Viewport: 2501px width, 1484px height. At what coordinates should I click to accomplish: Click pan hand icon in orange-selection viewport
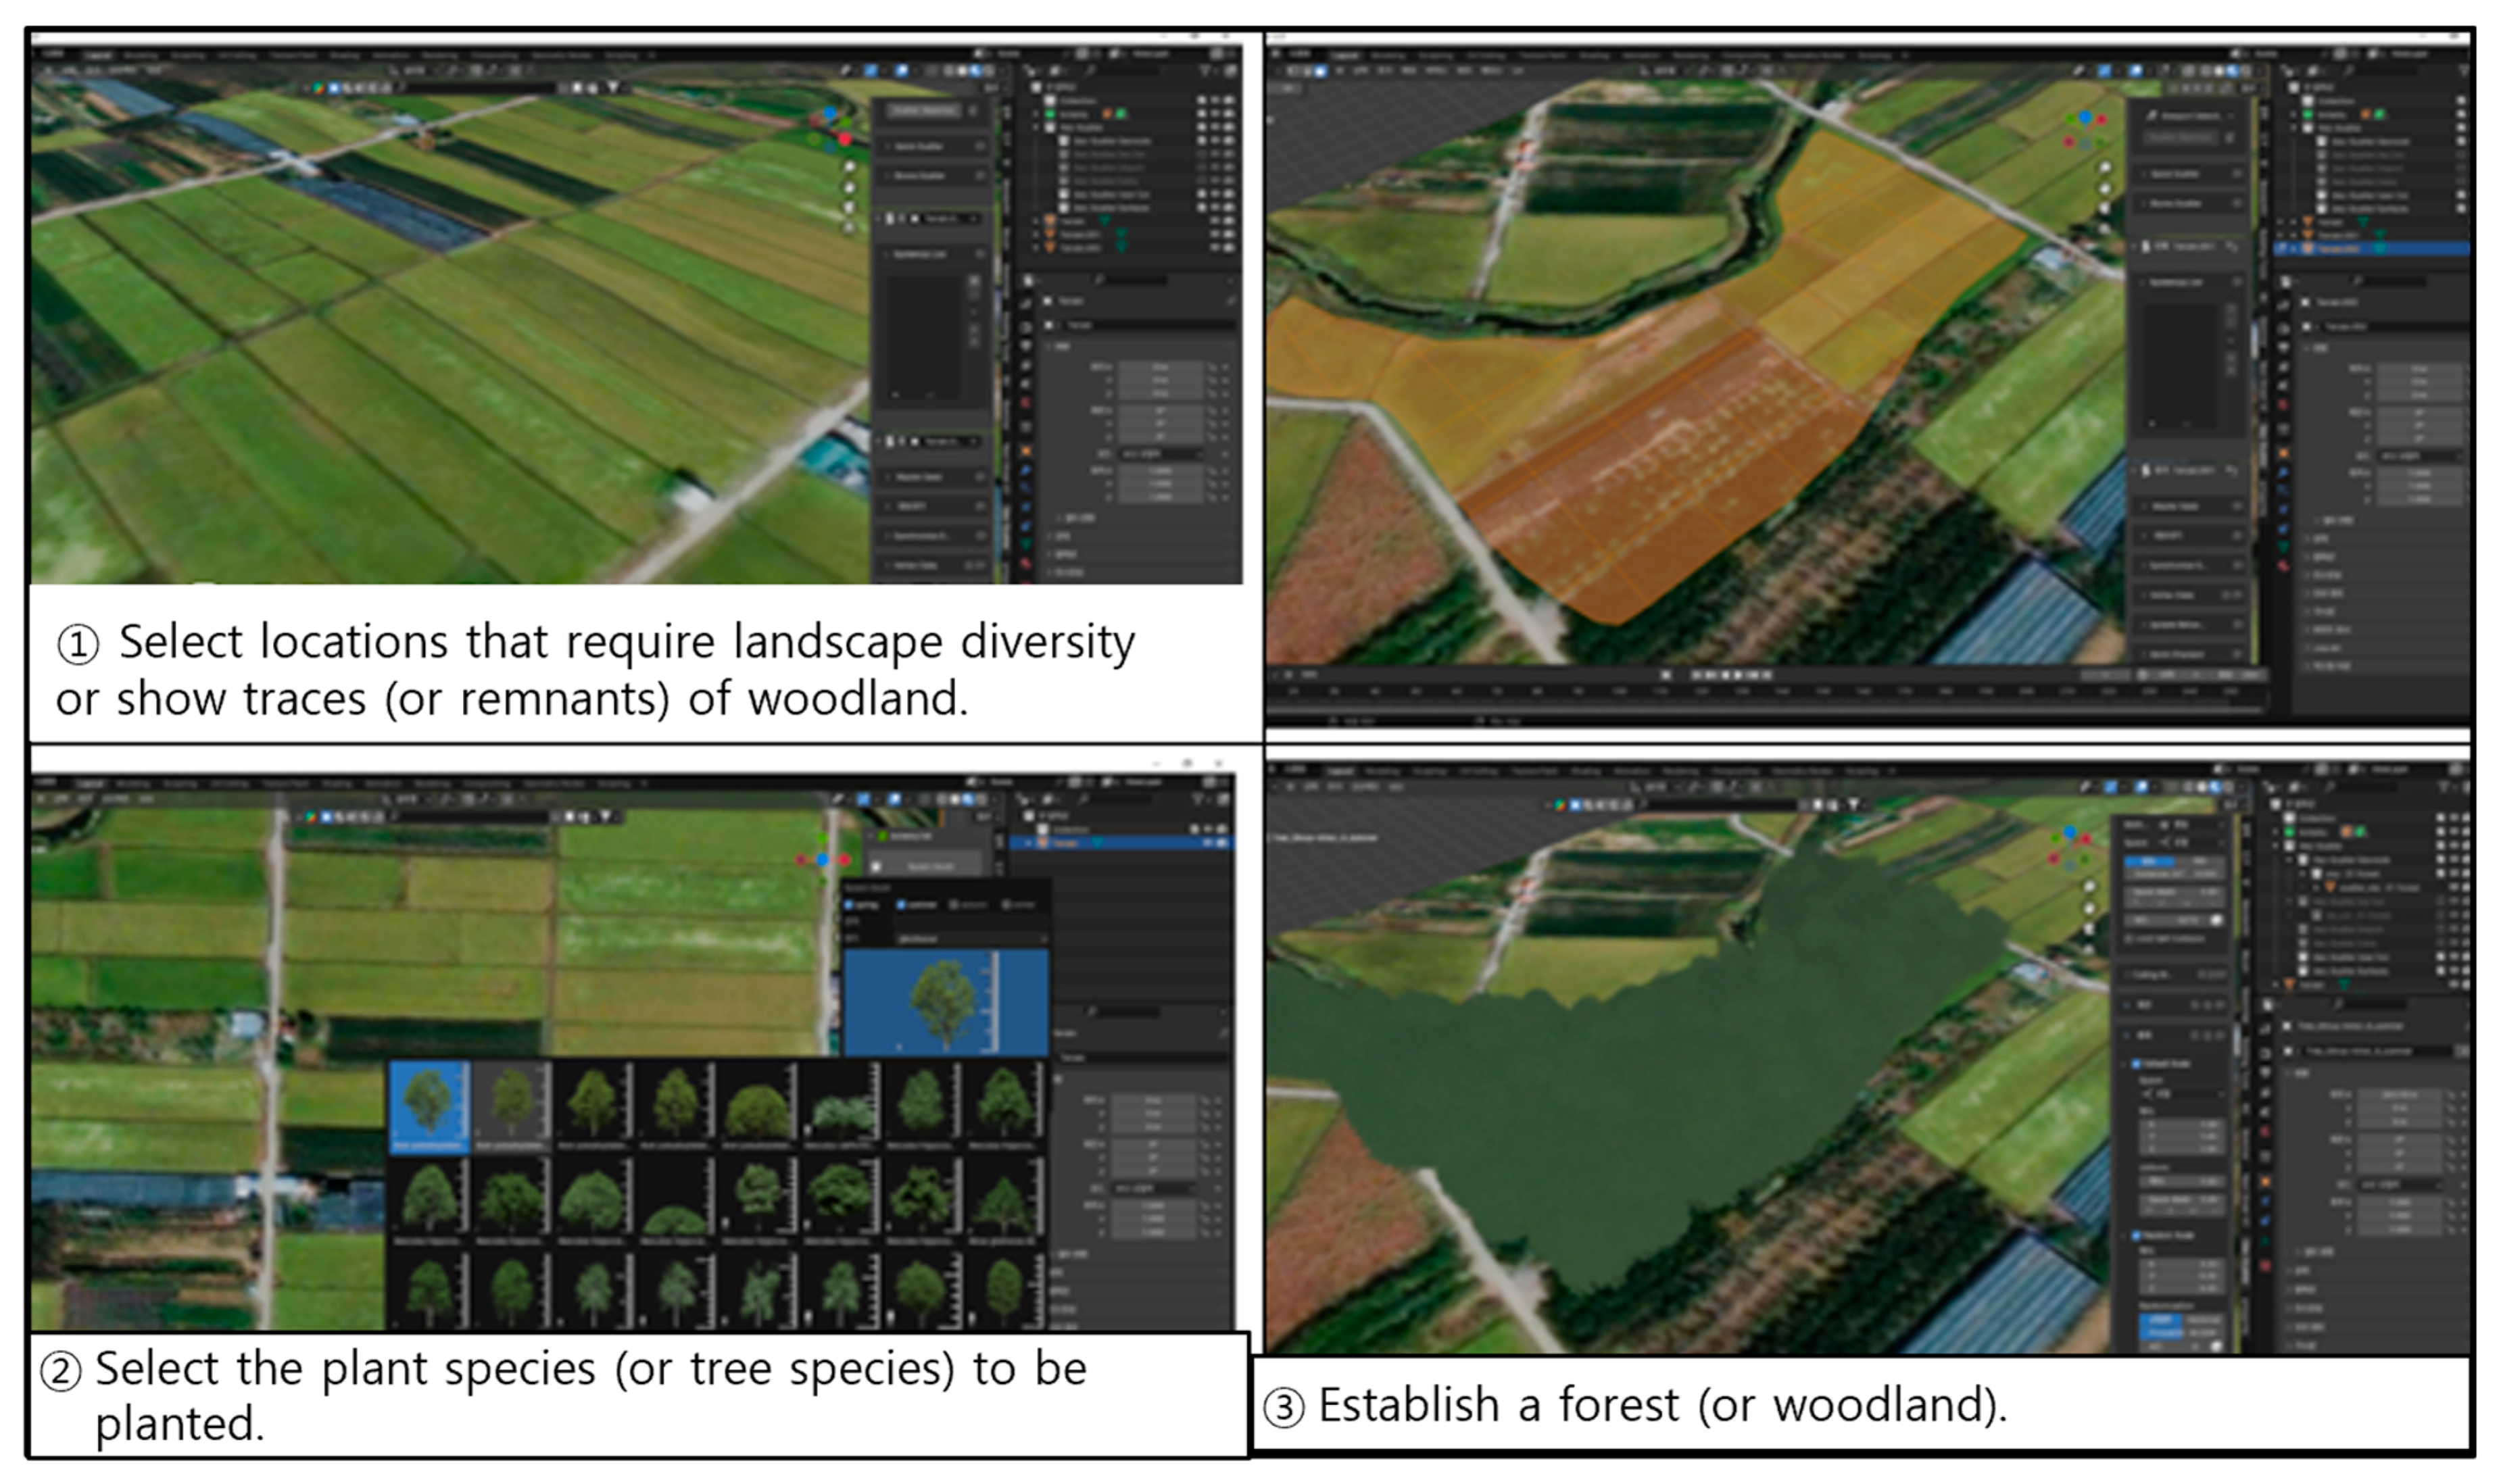(x=2104, y=188)
